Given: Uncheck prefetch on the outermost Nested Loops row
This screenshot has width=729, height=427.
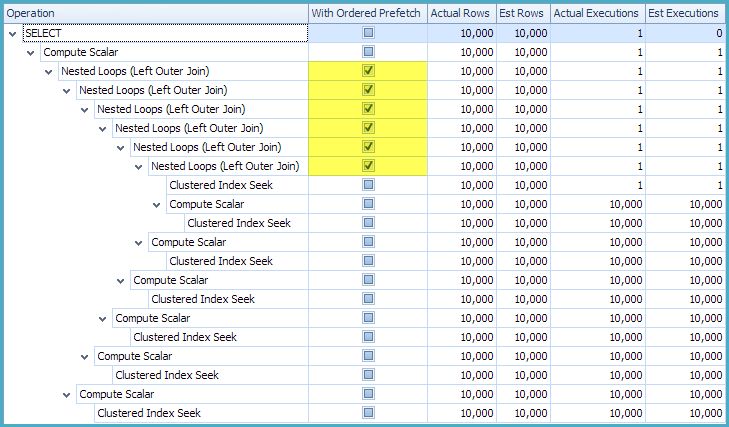Looking at the screenshot, I should pos(368,71).
